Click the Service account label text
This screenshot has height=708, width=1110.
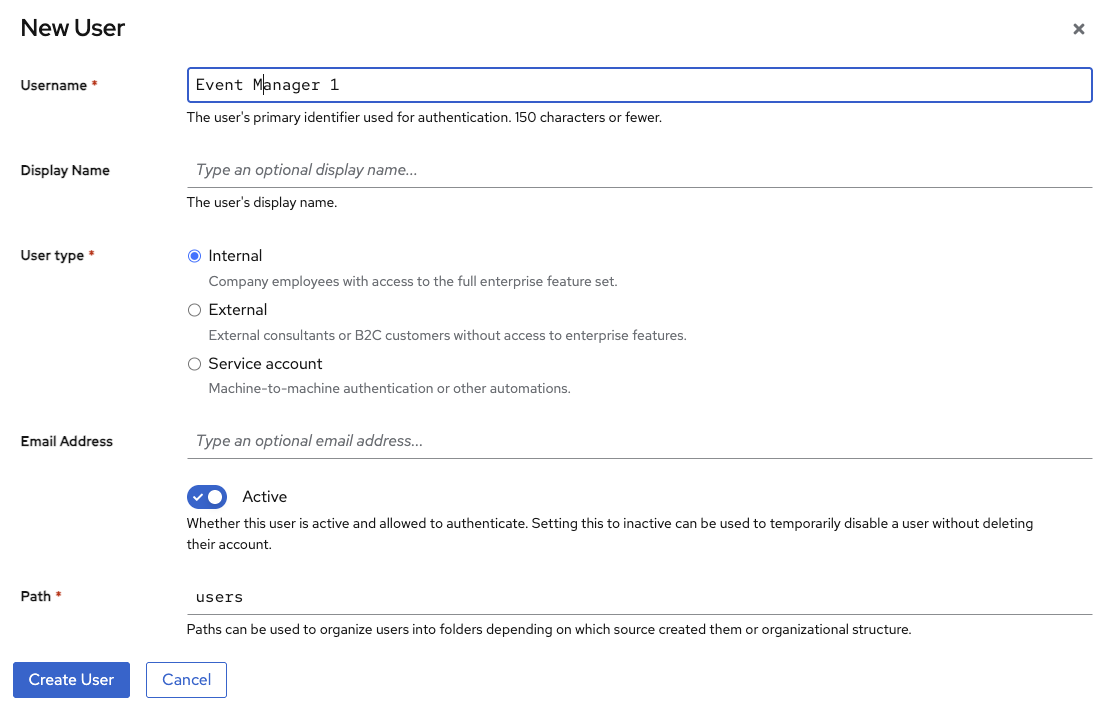(x=265, y=364)
